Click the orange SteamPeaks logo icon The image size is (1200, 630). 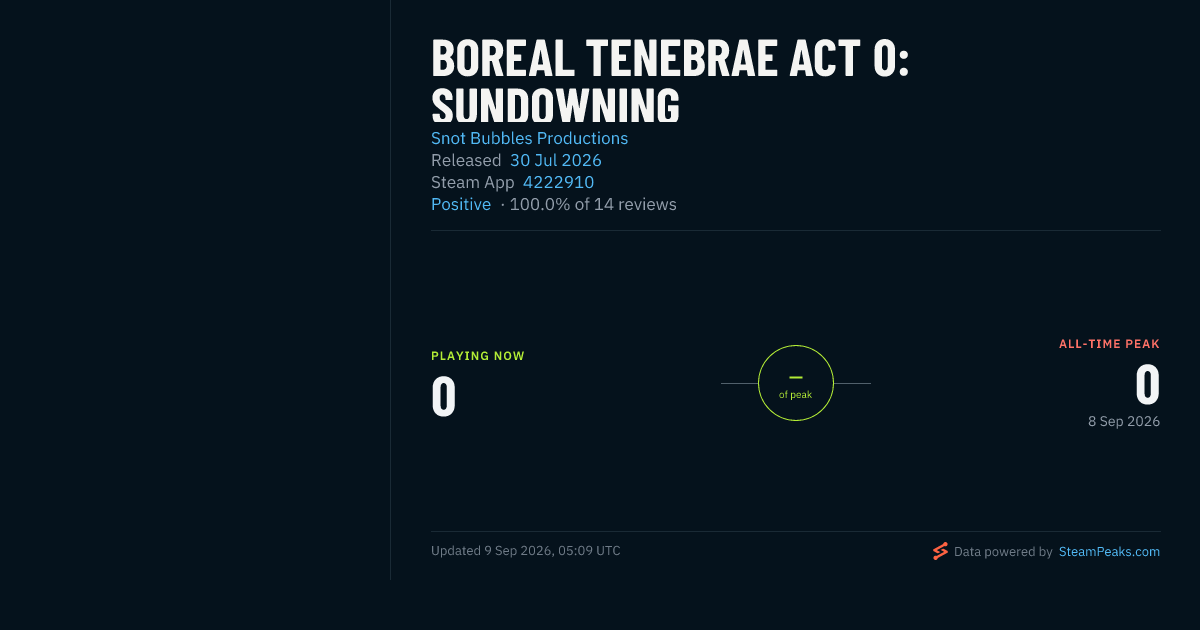point(940,551)
